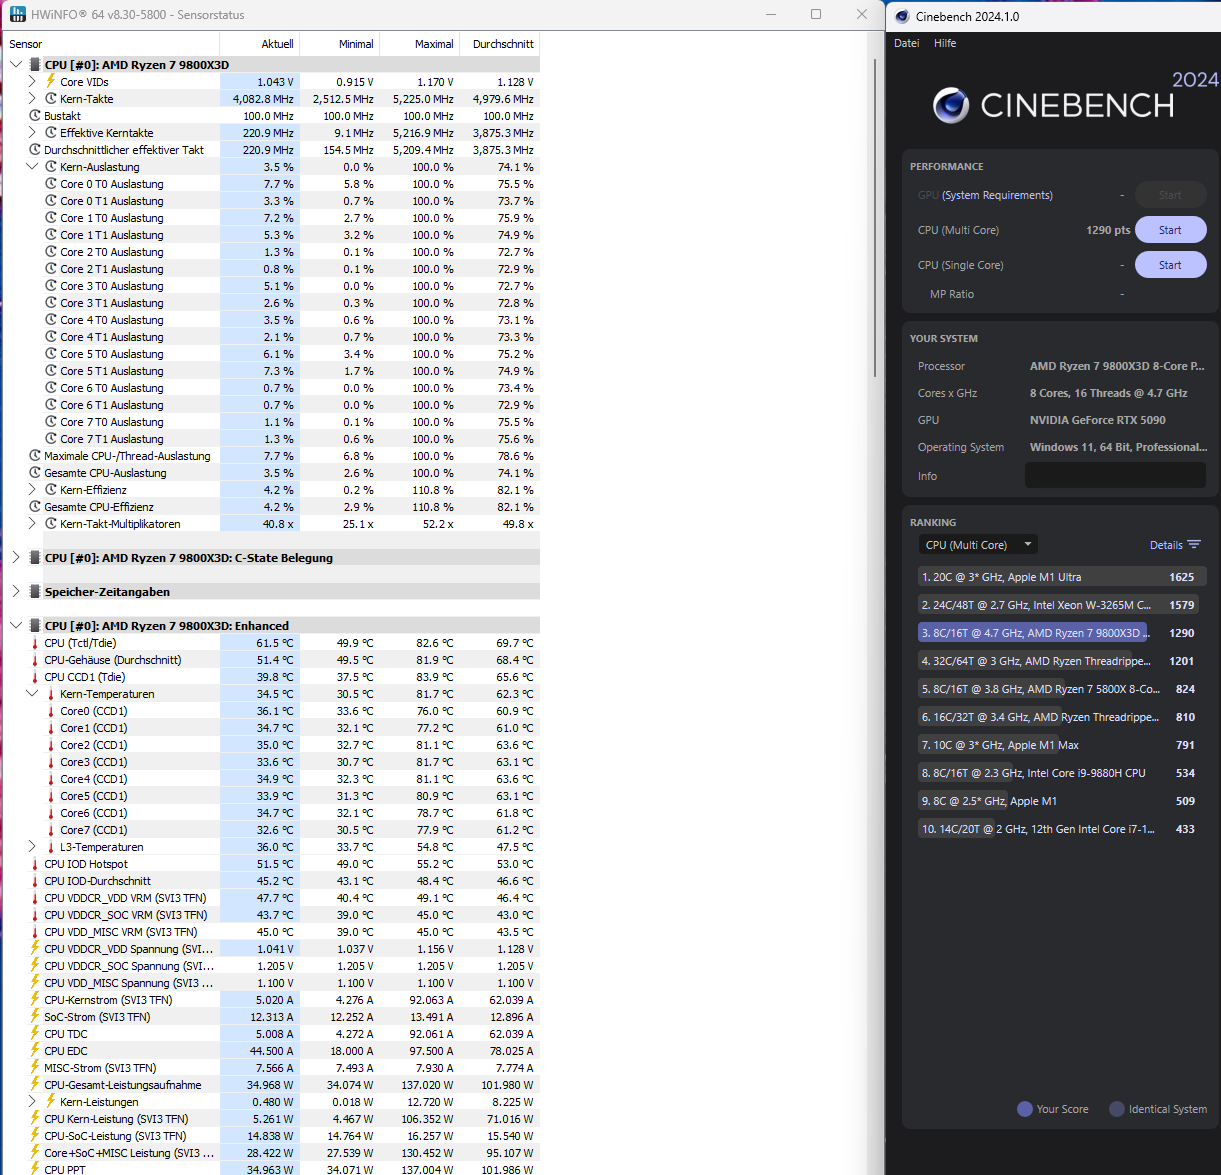The height and width of the screenshot is (1175, 1221).
Task: Expand the Kern-Leistungen row
Action: coord(32,1101)
